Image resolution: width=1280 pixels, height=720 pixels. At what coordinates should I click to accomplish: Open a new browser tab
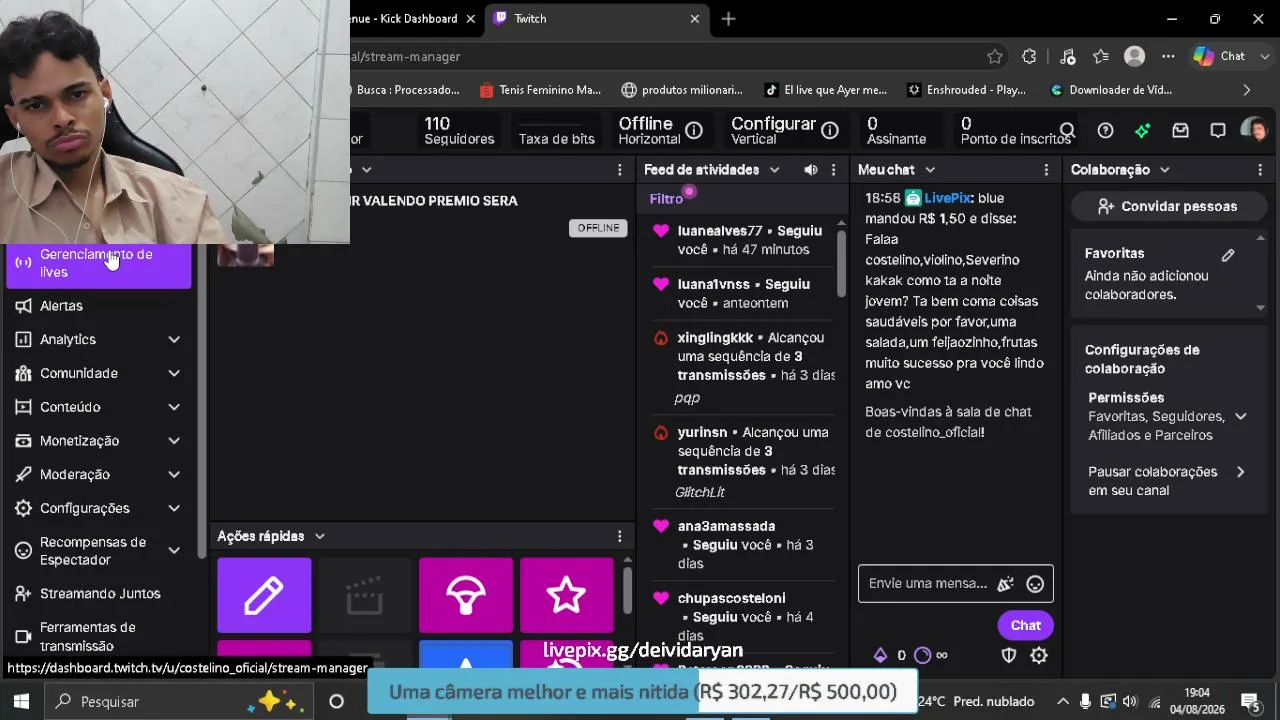click(x=728, y=19)
